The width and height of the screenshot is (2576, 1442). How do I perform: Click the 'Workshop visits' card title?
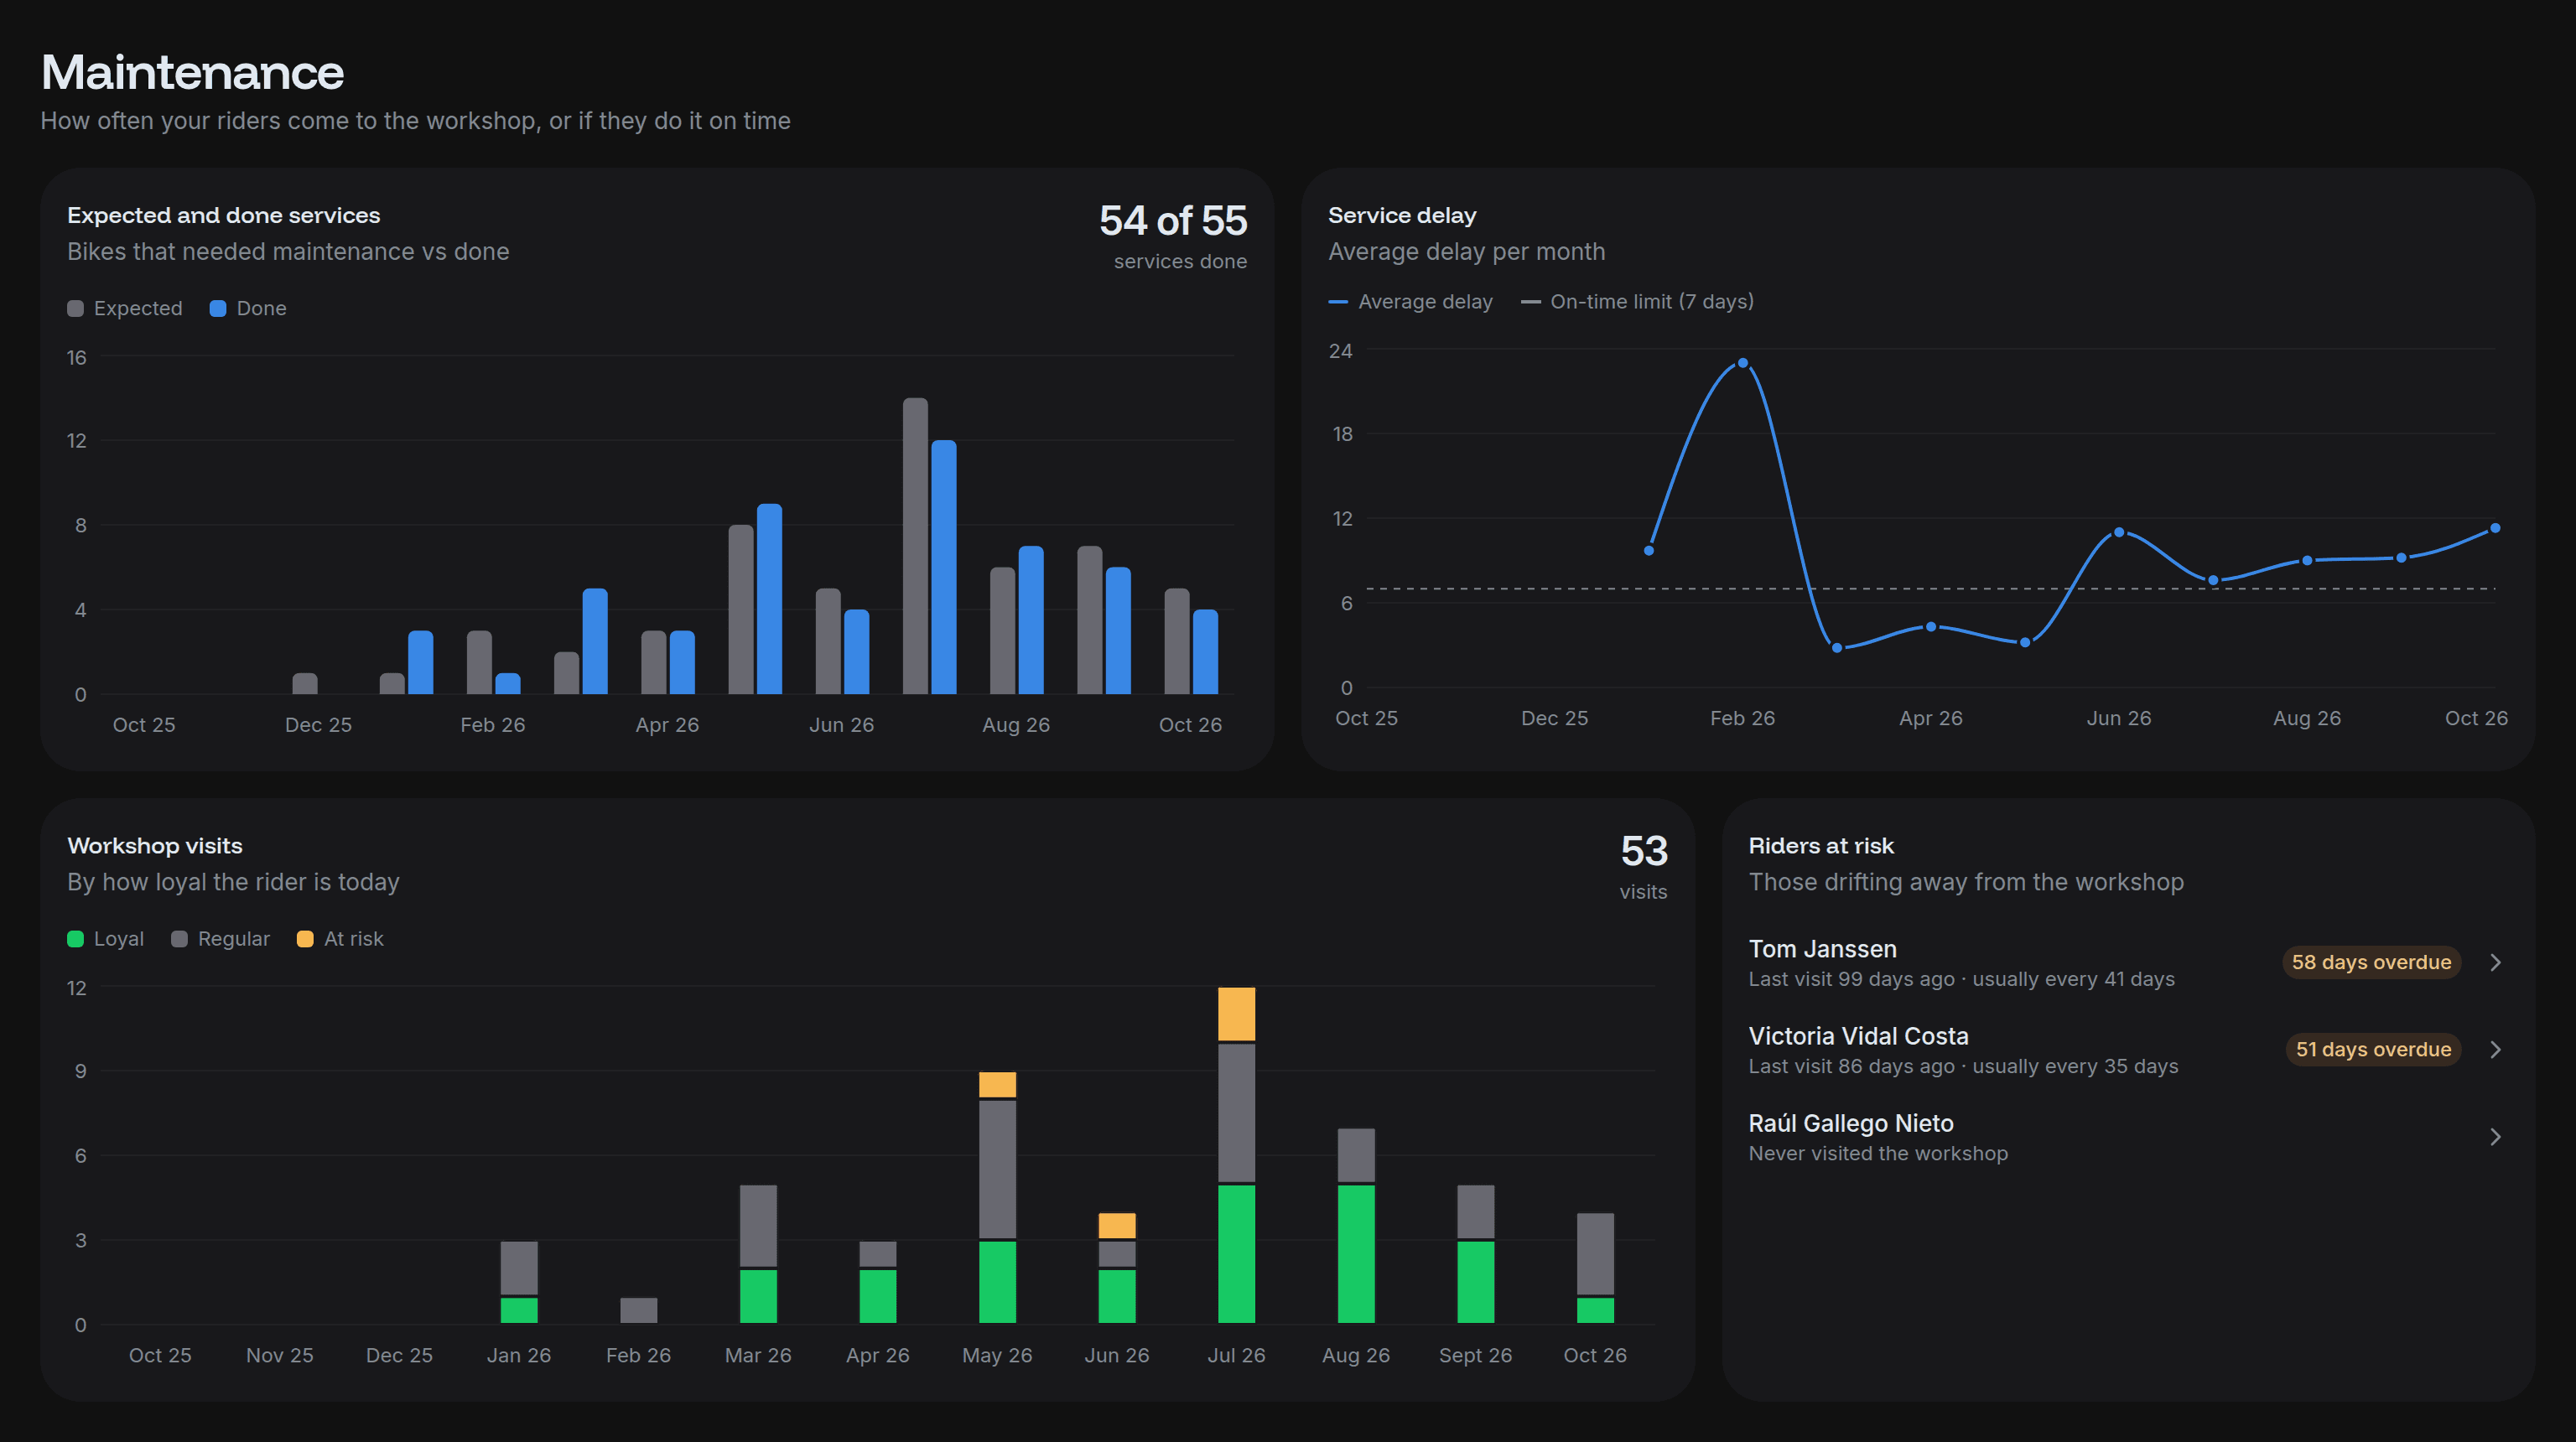tap(155, 845)
